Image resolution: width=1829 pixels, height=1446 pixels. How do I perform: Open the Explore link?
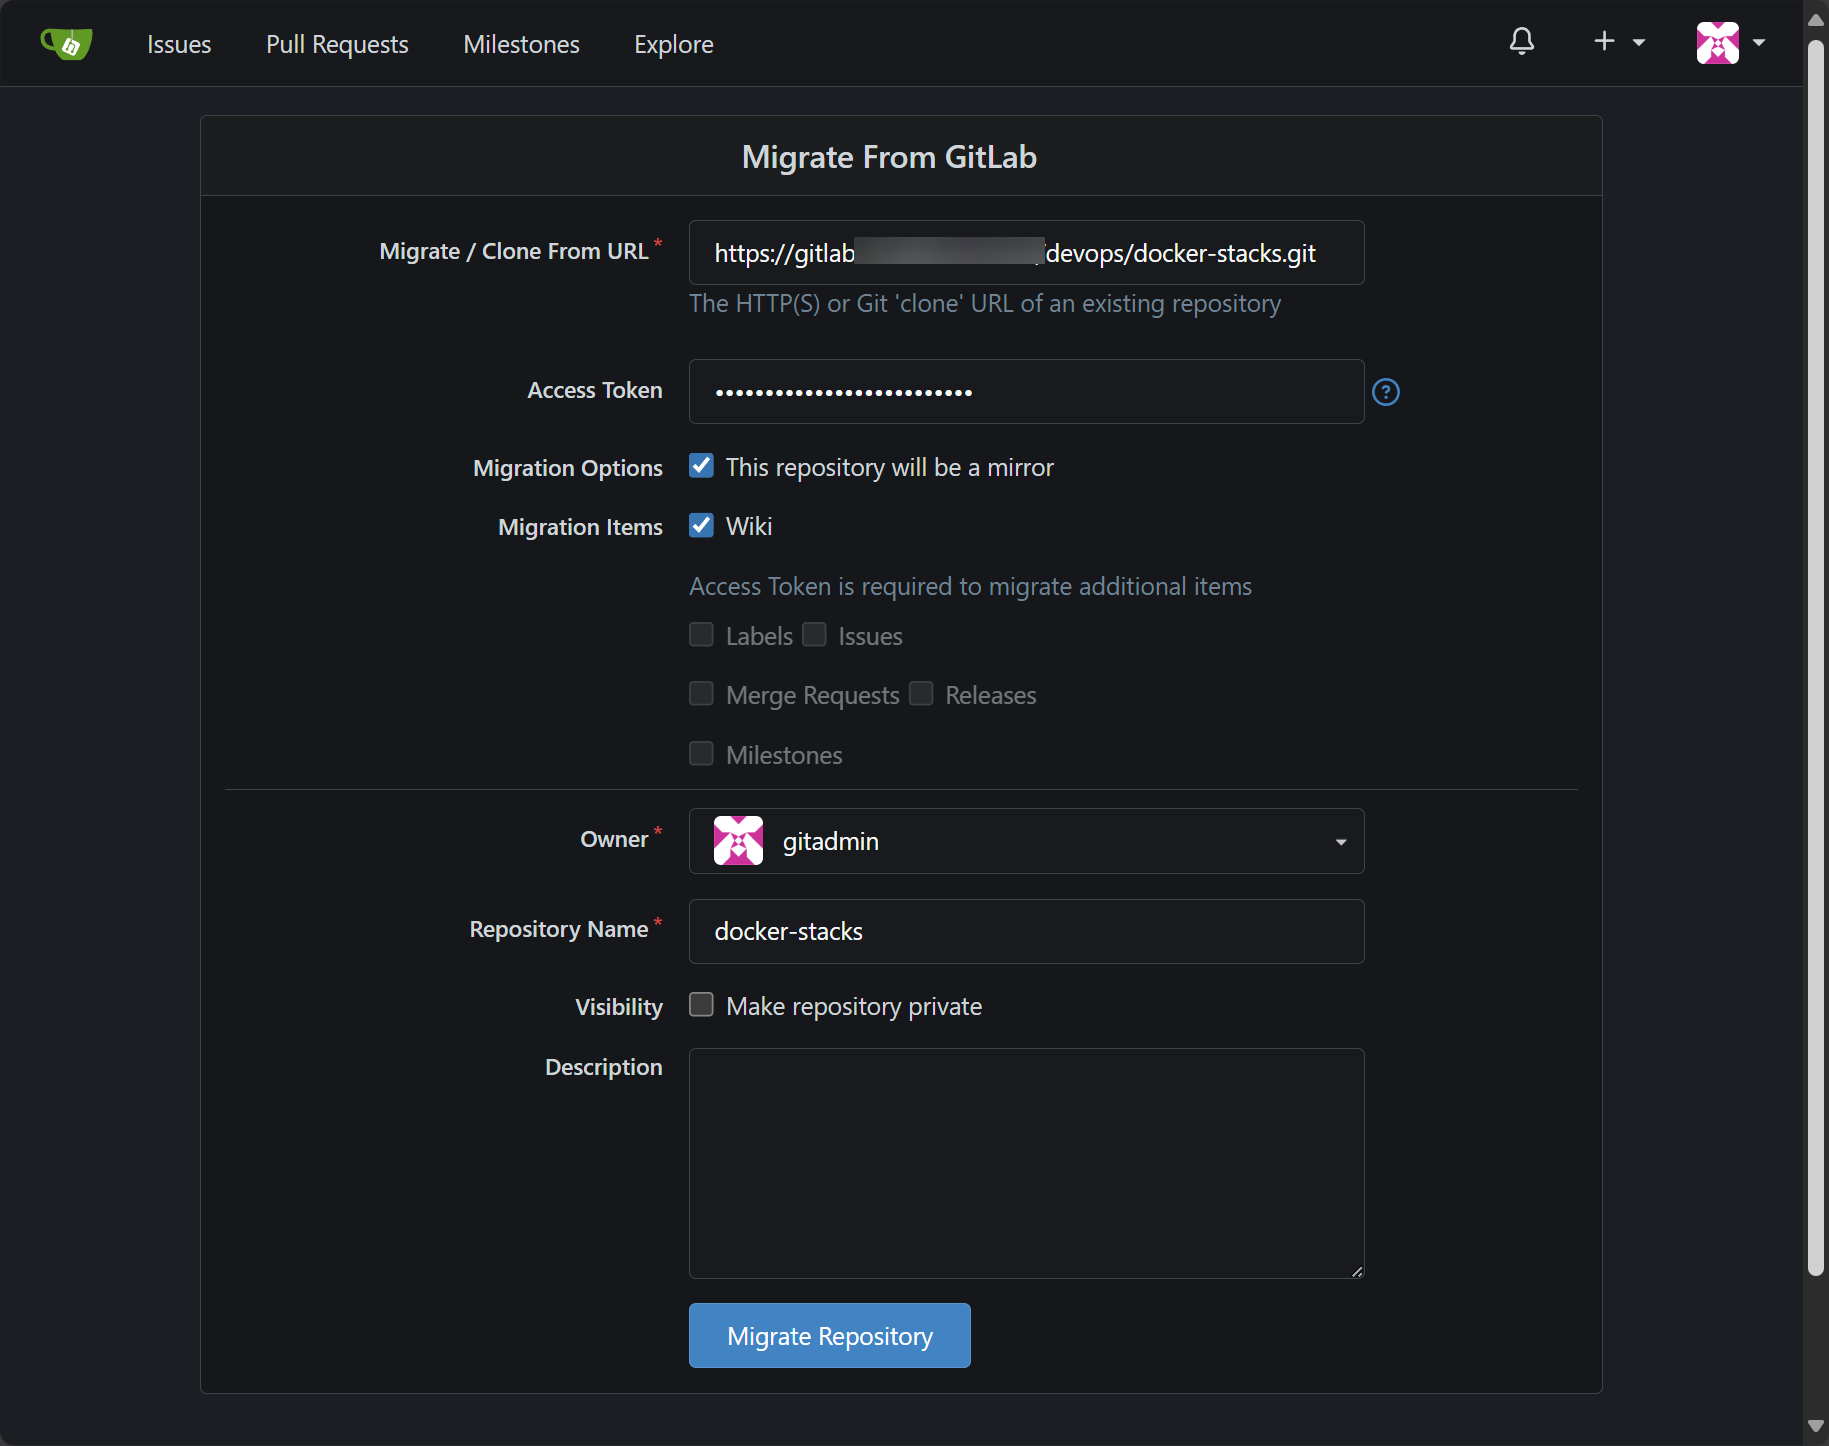coord(673,44)
